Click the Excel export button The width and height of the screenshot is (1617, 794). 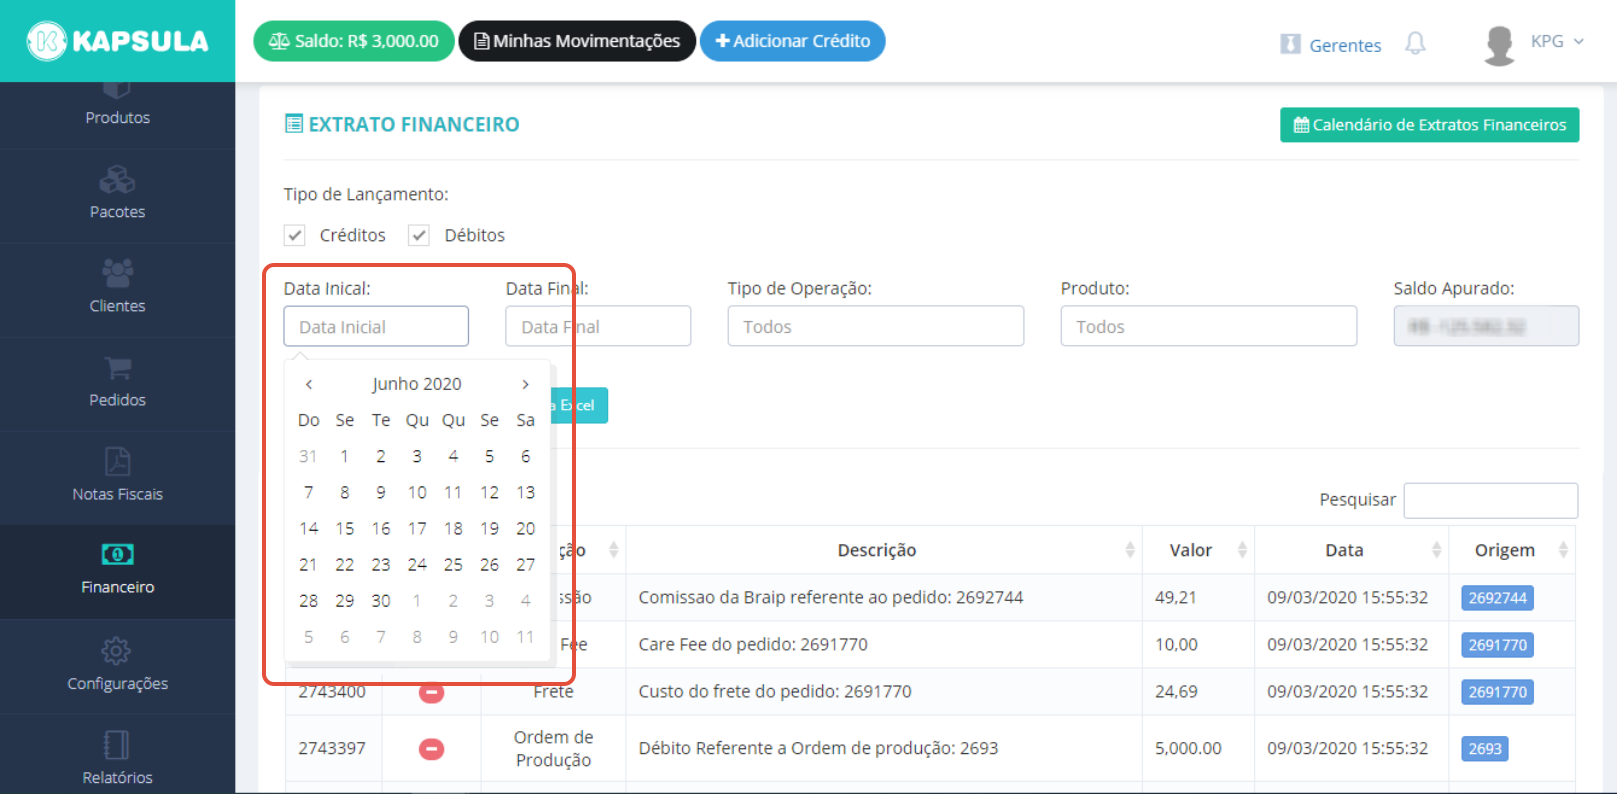[579, 405]
